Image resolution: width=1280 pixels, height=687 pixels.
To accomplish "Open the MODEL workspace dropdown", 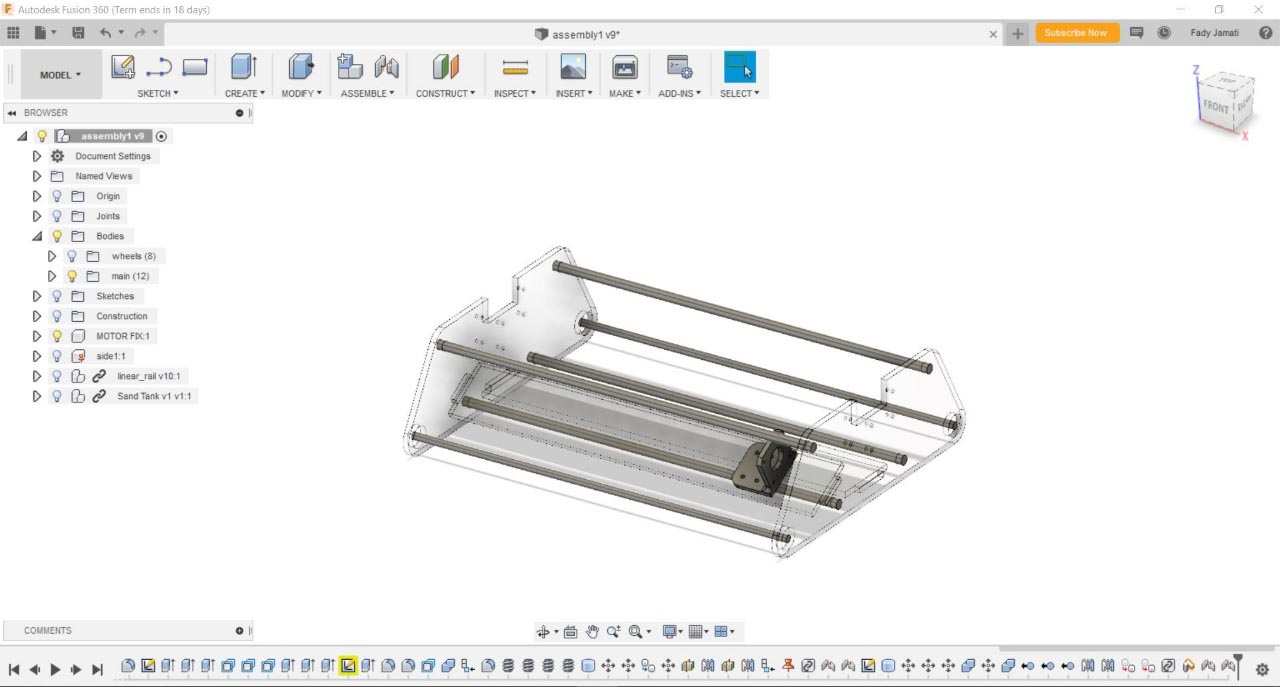I will point(61,75).
